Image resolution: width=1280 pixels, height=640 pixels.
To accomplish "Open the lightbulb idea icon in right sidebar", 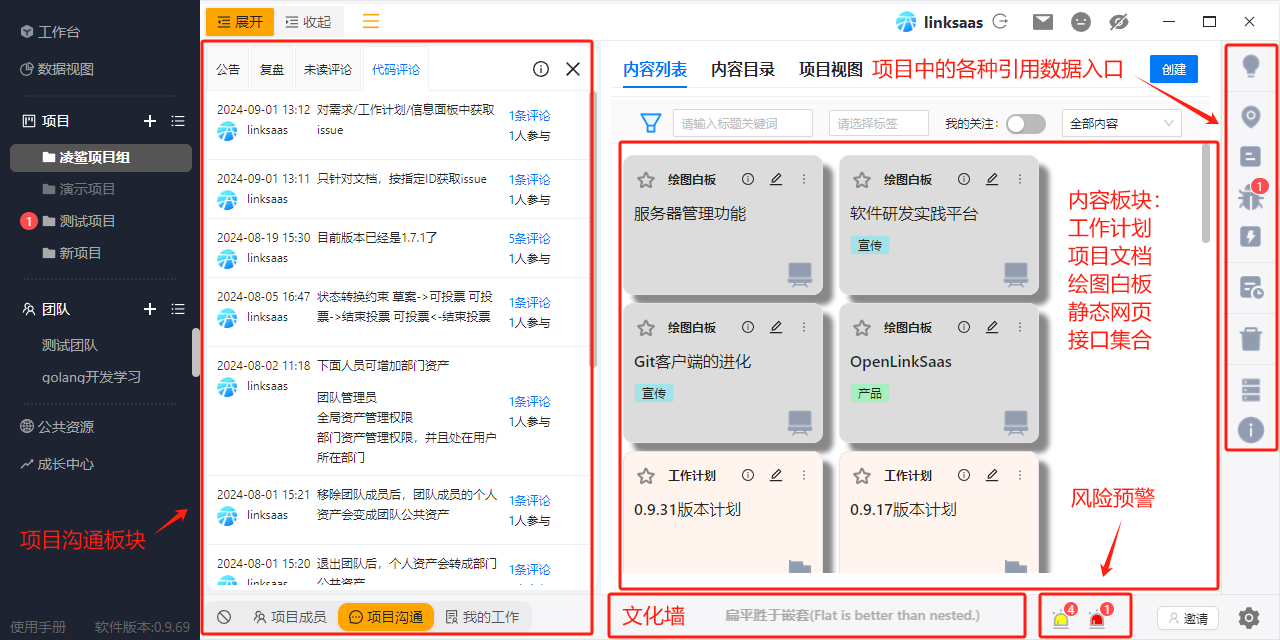I will [1250, 67].
